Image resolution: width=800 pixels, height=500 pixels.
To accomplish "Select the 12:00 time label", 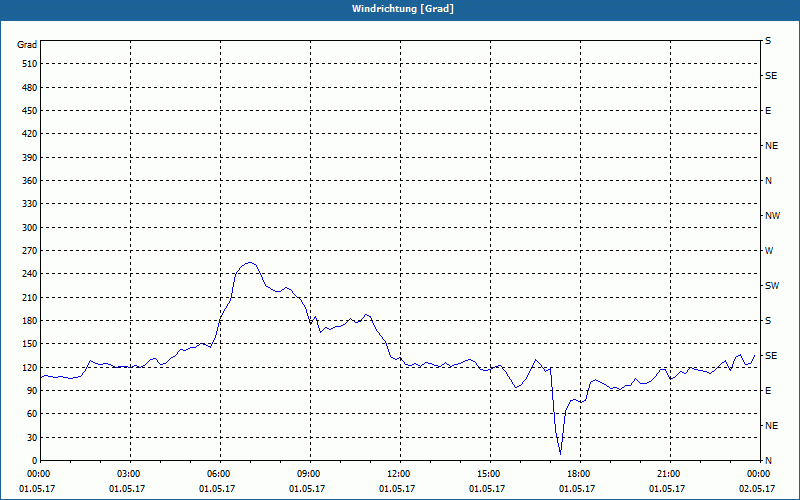I will [x=397, y=474].
